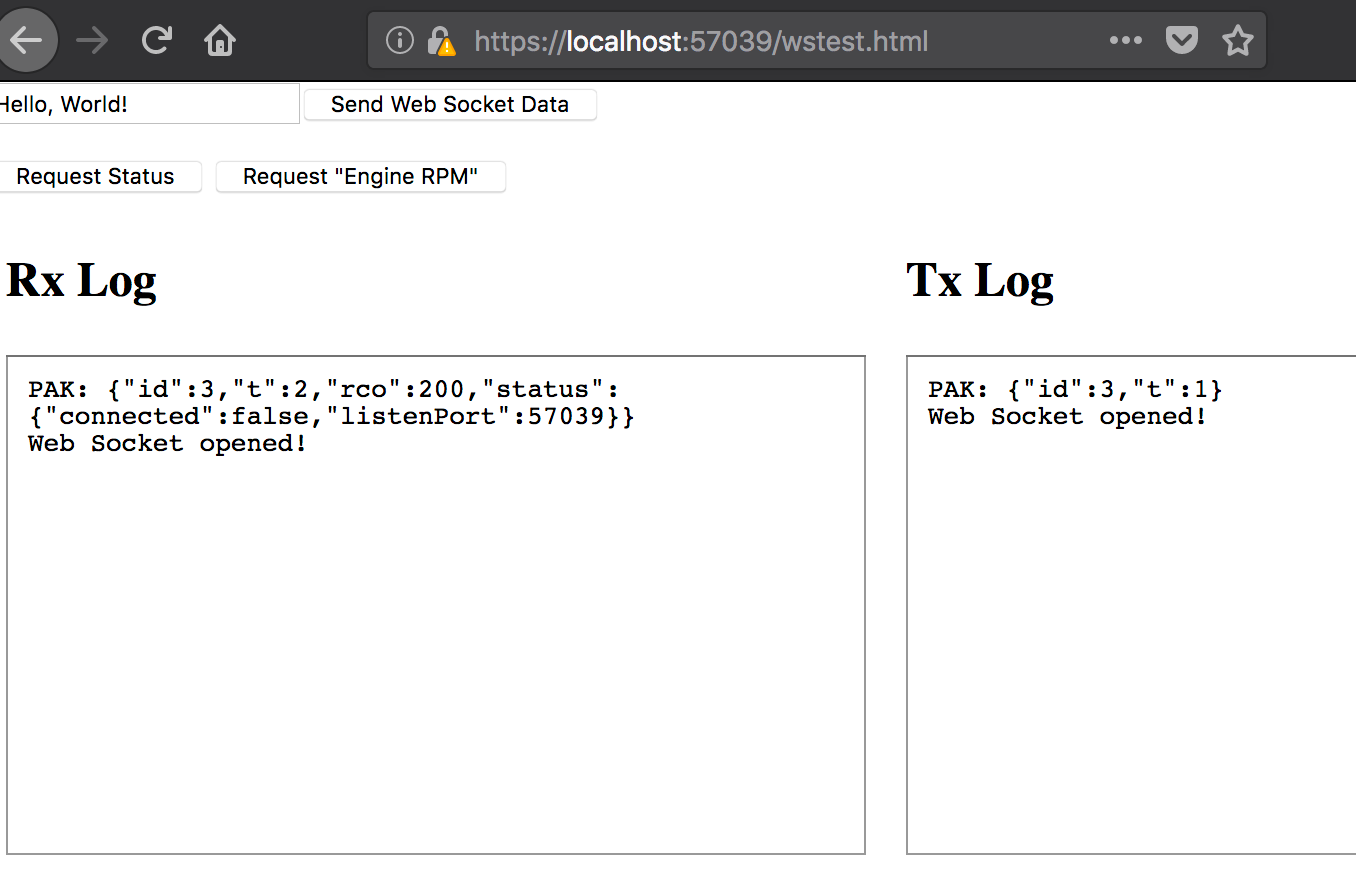Click "Web Socket opened!" in Tx Log
1356x886 pixels.
tap(1068, 416)
